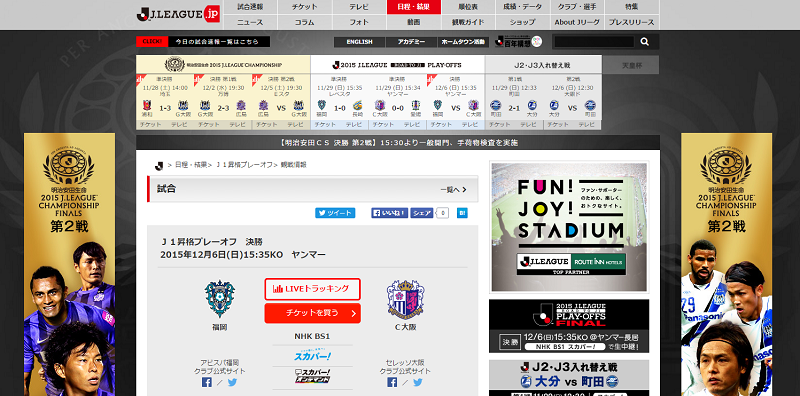
Task: Click the ツイート tweet button
Action: tap(335, 213)
